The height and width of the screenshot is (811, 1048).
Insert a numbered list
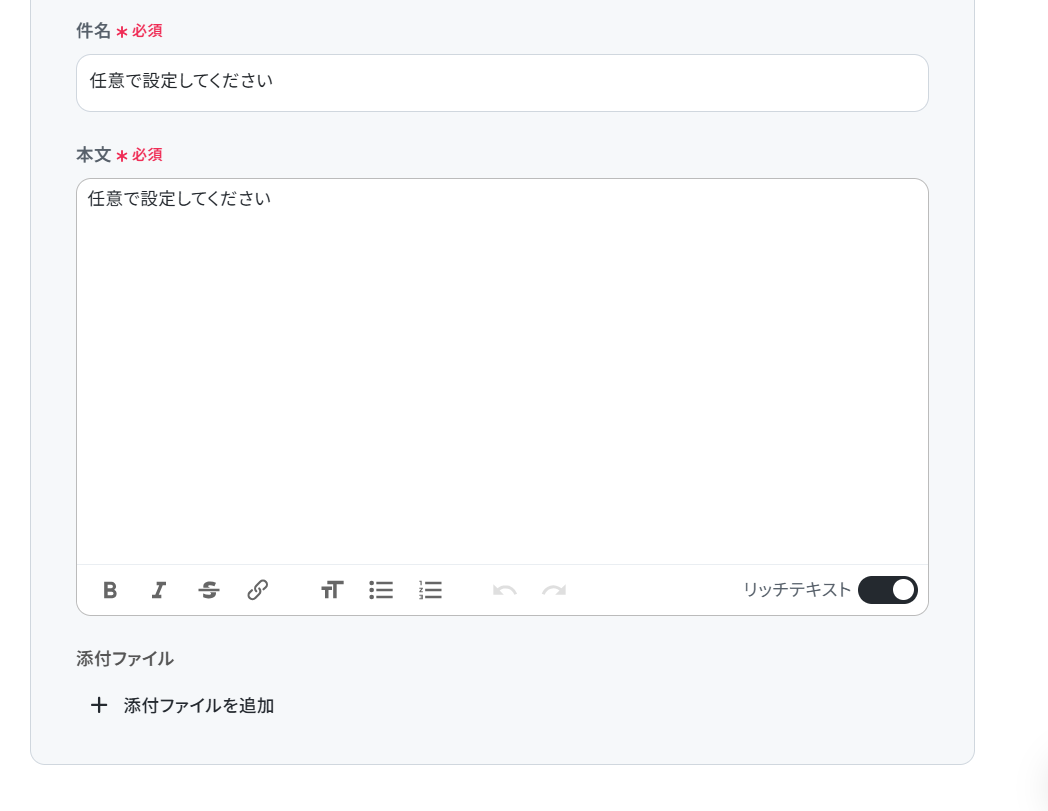tap(430, 590)
